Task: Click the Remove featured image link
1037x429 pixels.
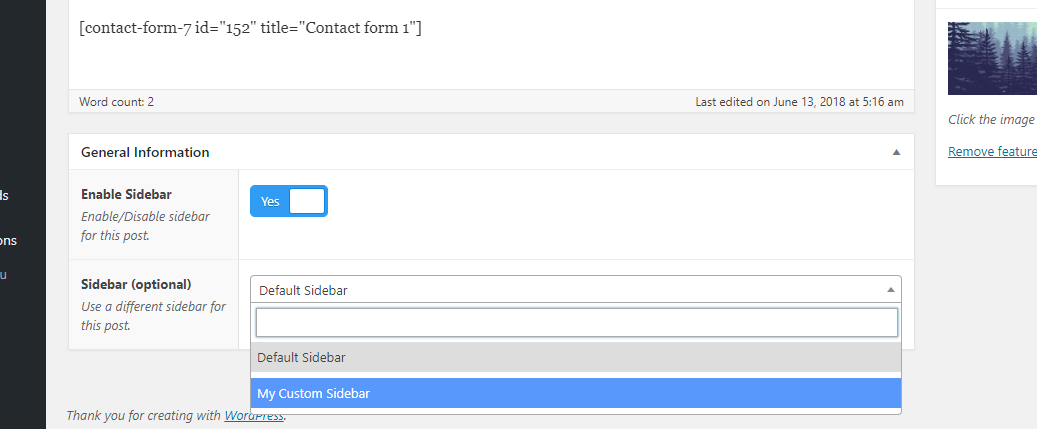Action: [992, 151]
